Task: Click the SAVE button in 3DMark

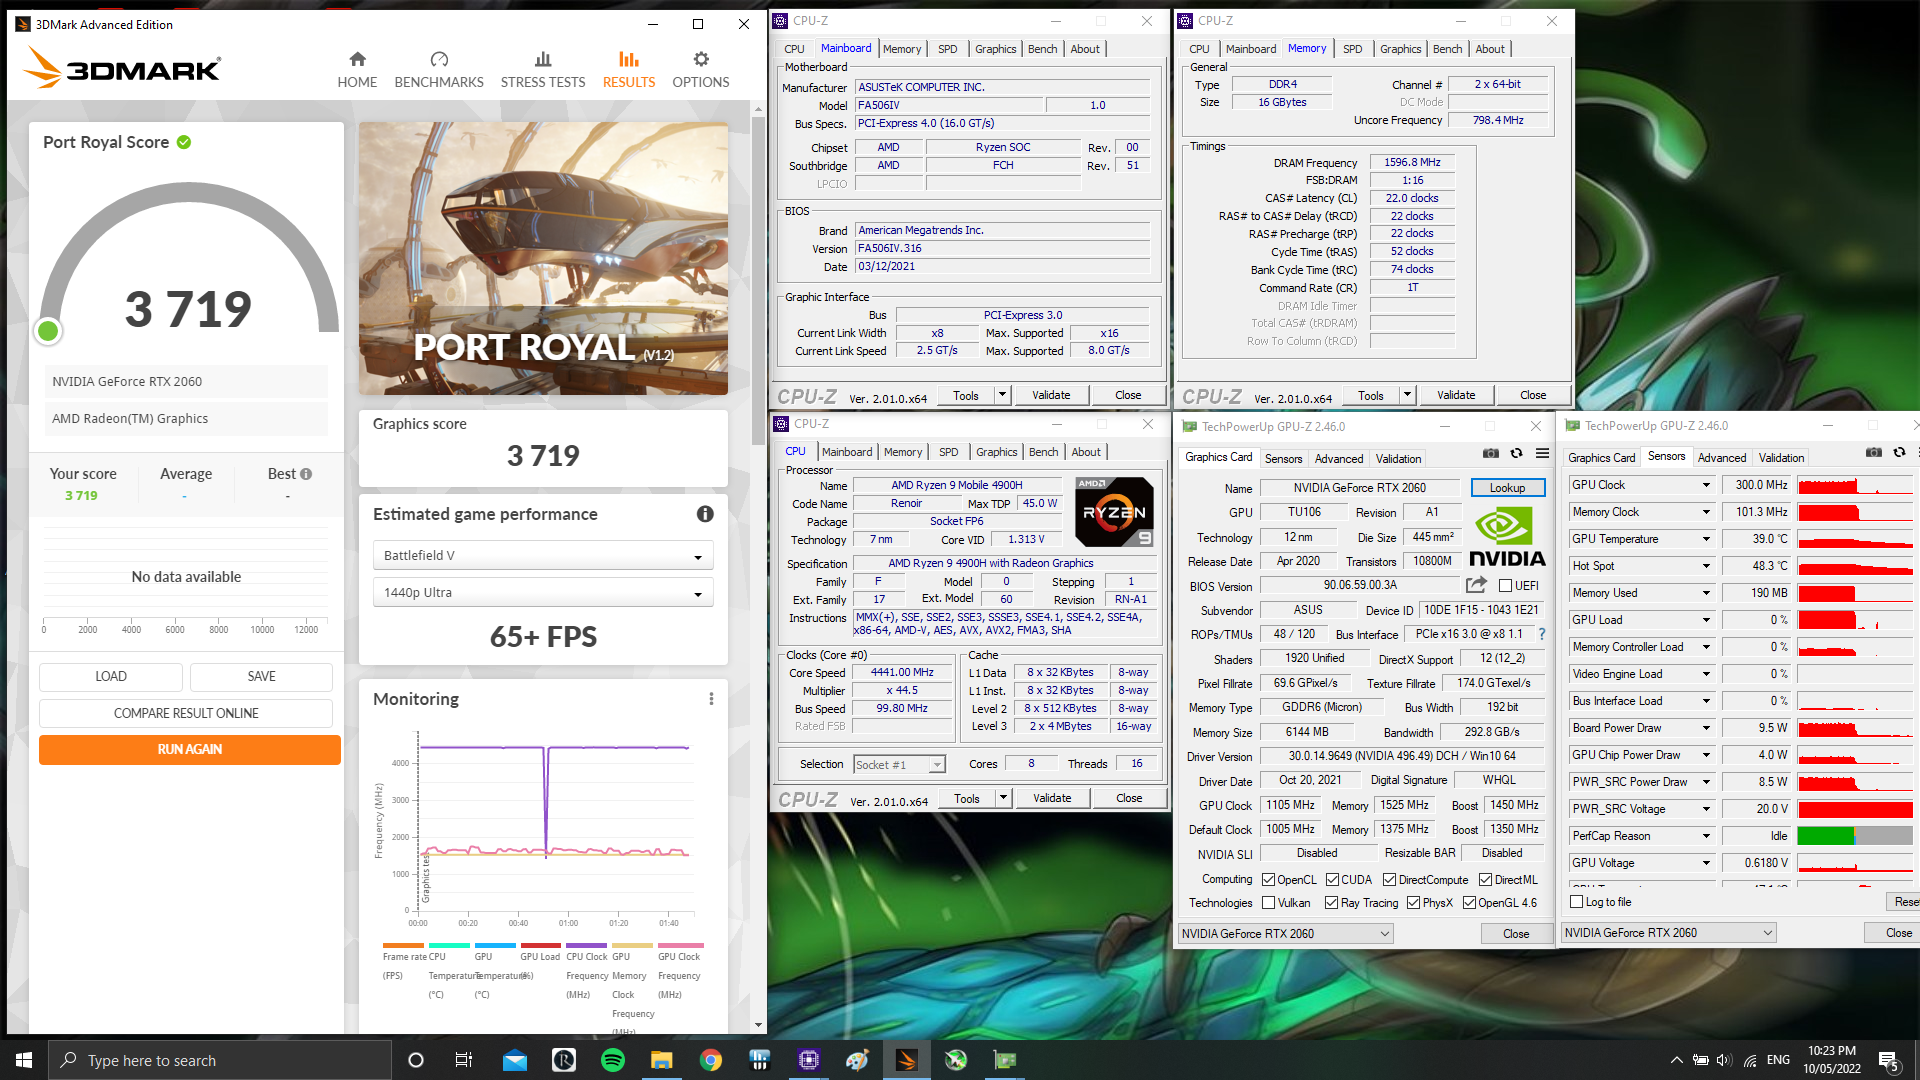Action: click(261, 677)
